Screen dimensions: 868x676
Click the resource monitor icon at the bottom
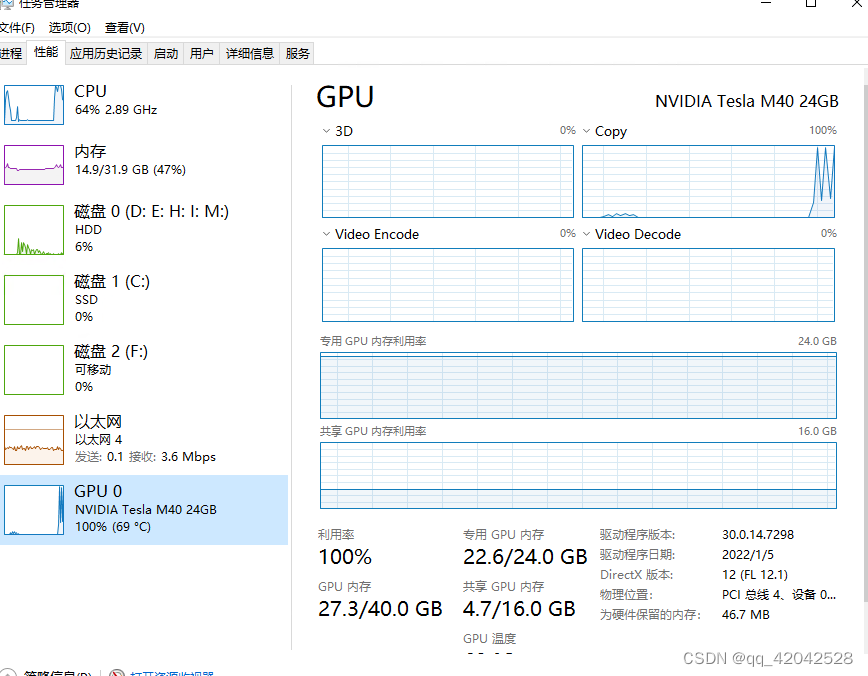click(x=117, y=672)
